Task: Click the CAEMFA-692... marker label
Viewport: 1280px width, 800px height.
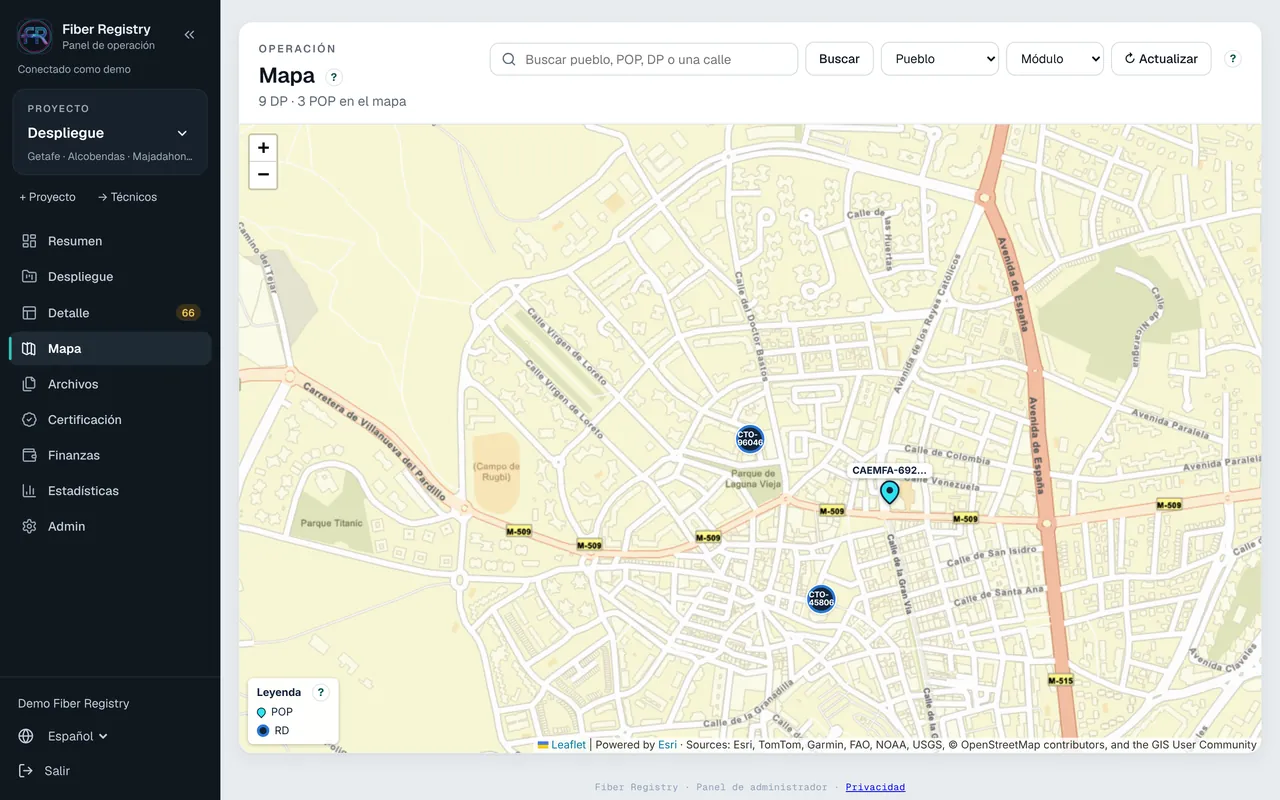Action: tap(889, 470)
